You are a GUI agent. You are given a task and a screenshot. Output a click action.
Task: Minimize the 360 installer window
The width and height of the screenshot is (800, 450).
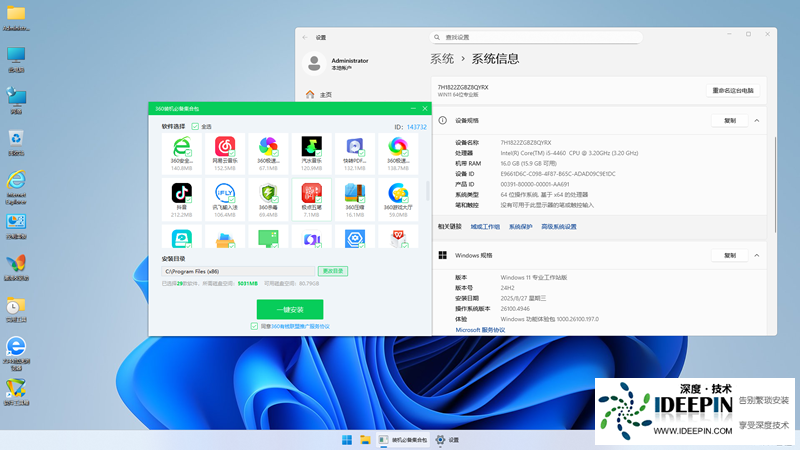tap(413, 108)
